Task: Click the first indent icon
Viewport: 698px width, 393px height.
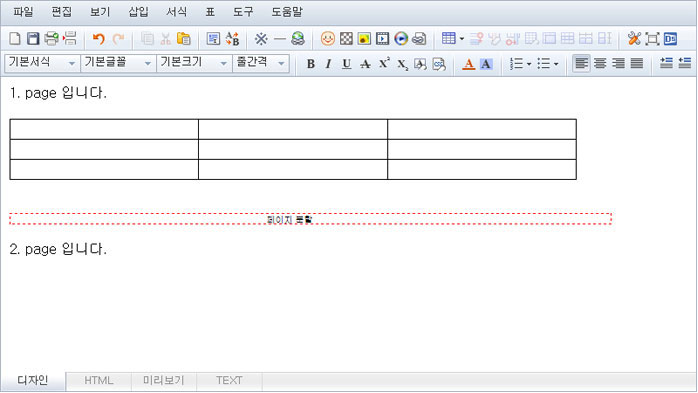Action: (x=666, y=63)
